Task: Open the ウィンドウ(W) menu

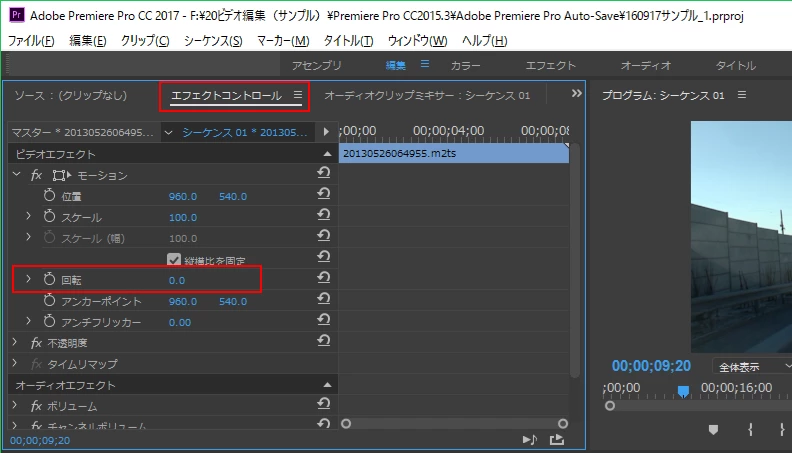Action: [417, 41]
